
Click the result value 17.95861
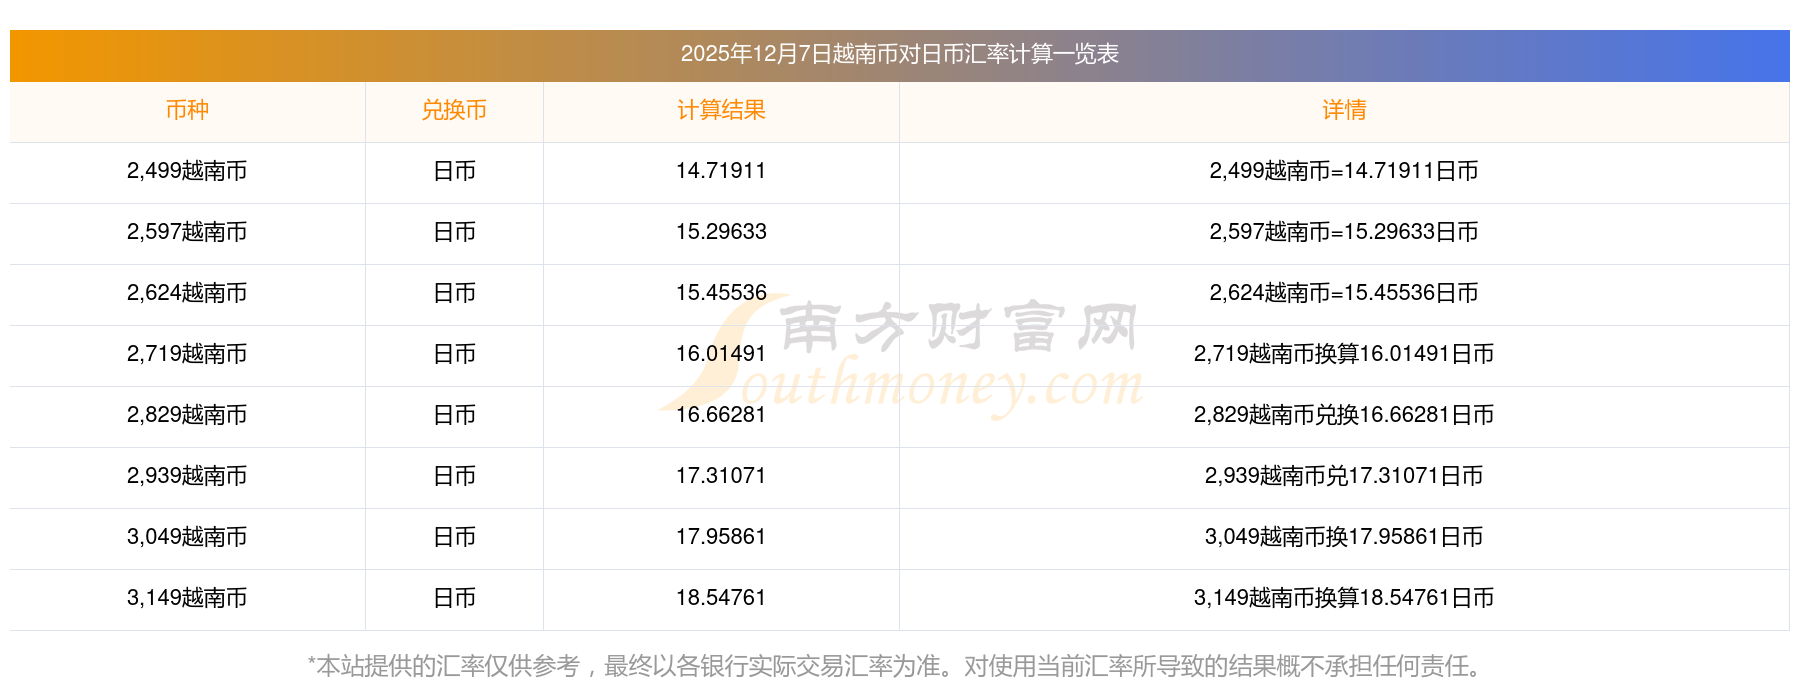tap(721, 537)
